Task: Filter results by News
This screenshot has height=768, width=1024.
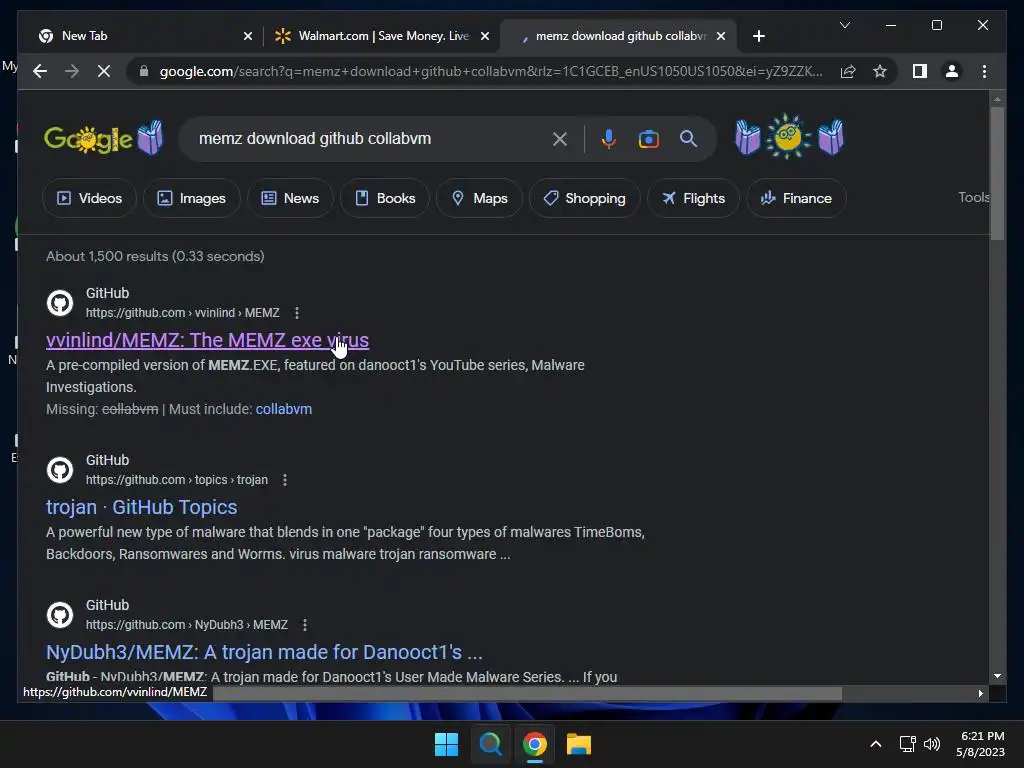Action: click(x=290, y=198)
